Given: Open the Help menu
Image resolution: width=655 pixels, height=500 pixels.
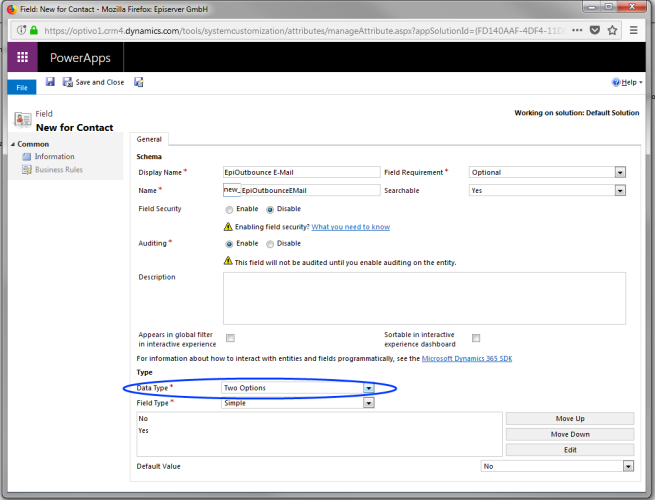Looking at the screenshot, I should (x=626, y=82).
